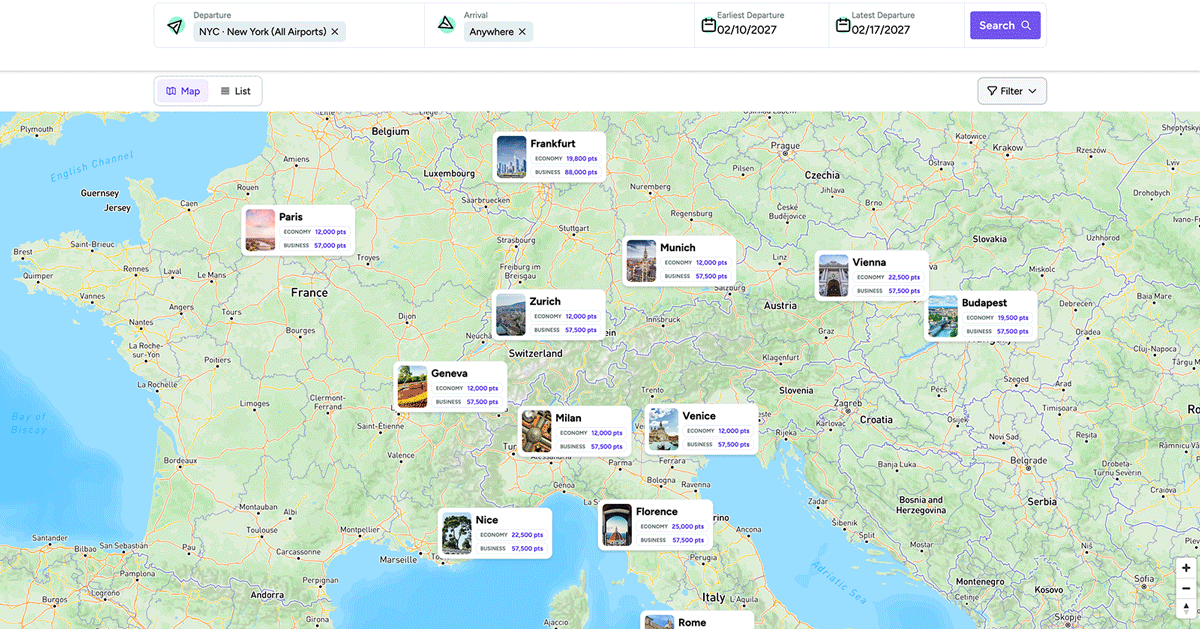Select the Venice card title
Image resolution: width=1200 pixels, height=629 pixels.
[x=699, y=416]
